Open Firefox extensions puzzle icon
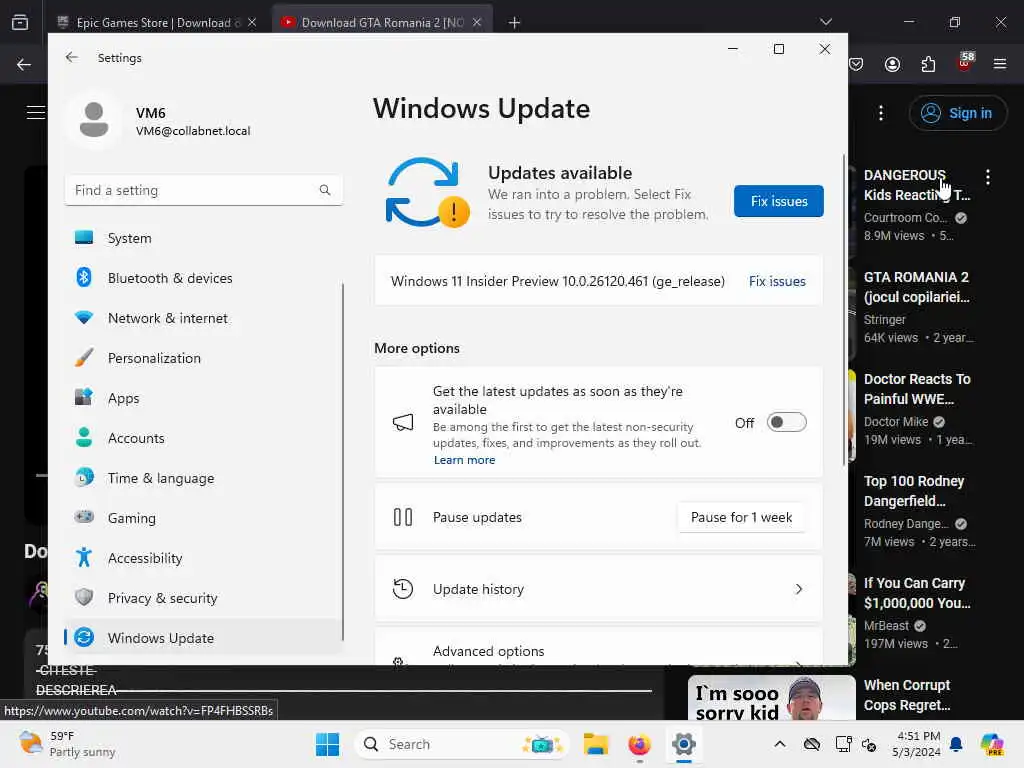The width and height of the screenshot is (1024, 768). click(928, 64)
